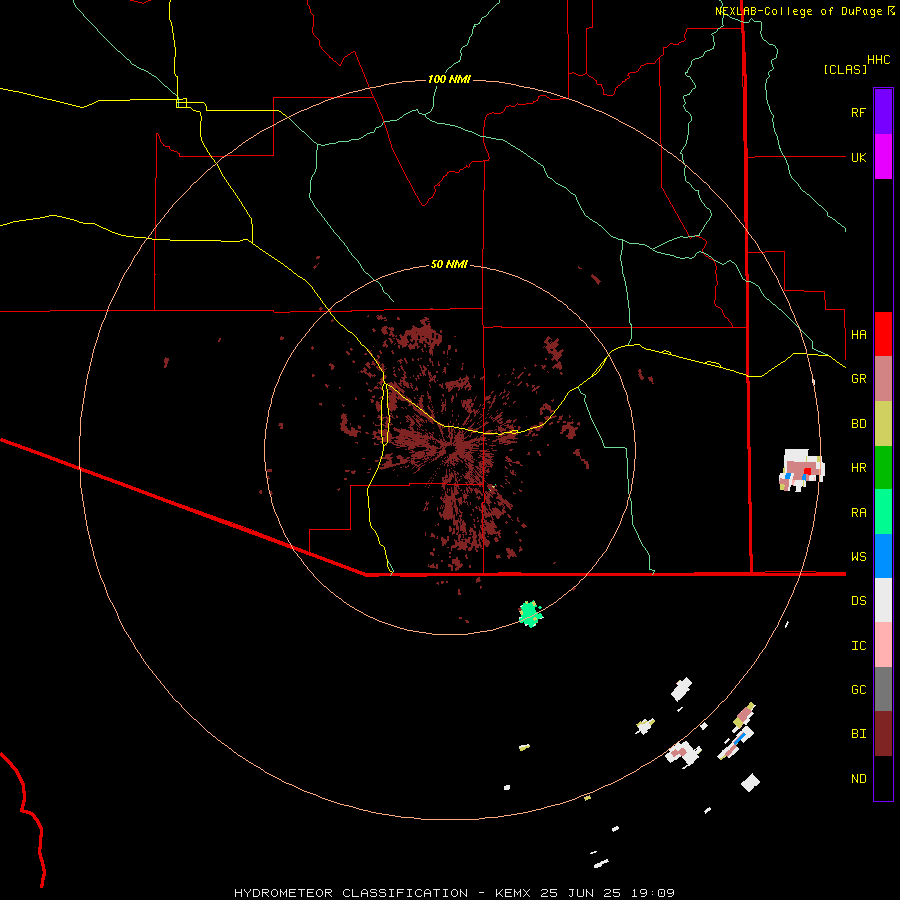Click the UK legend label
This screenshot has width=900, height=900.
858,157
